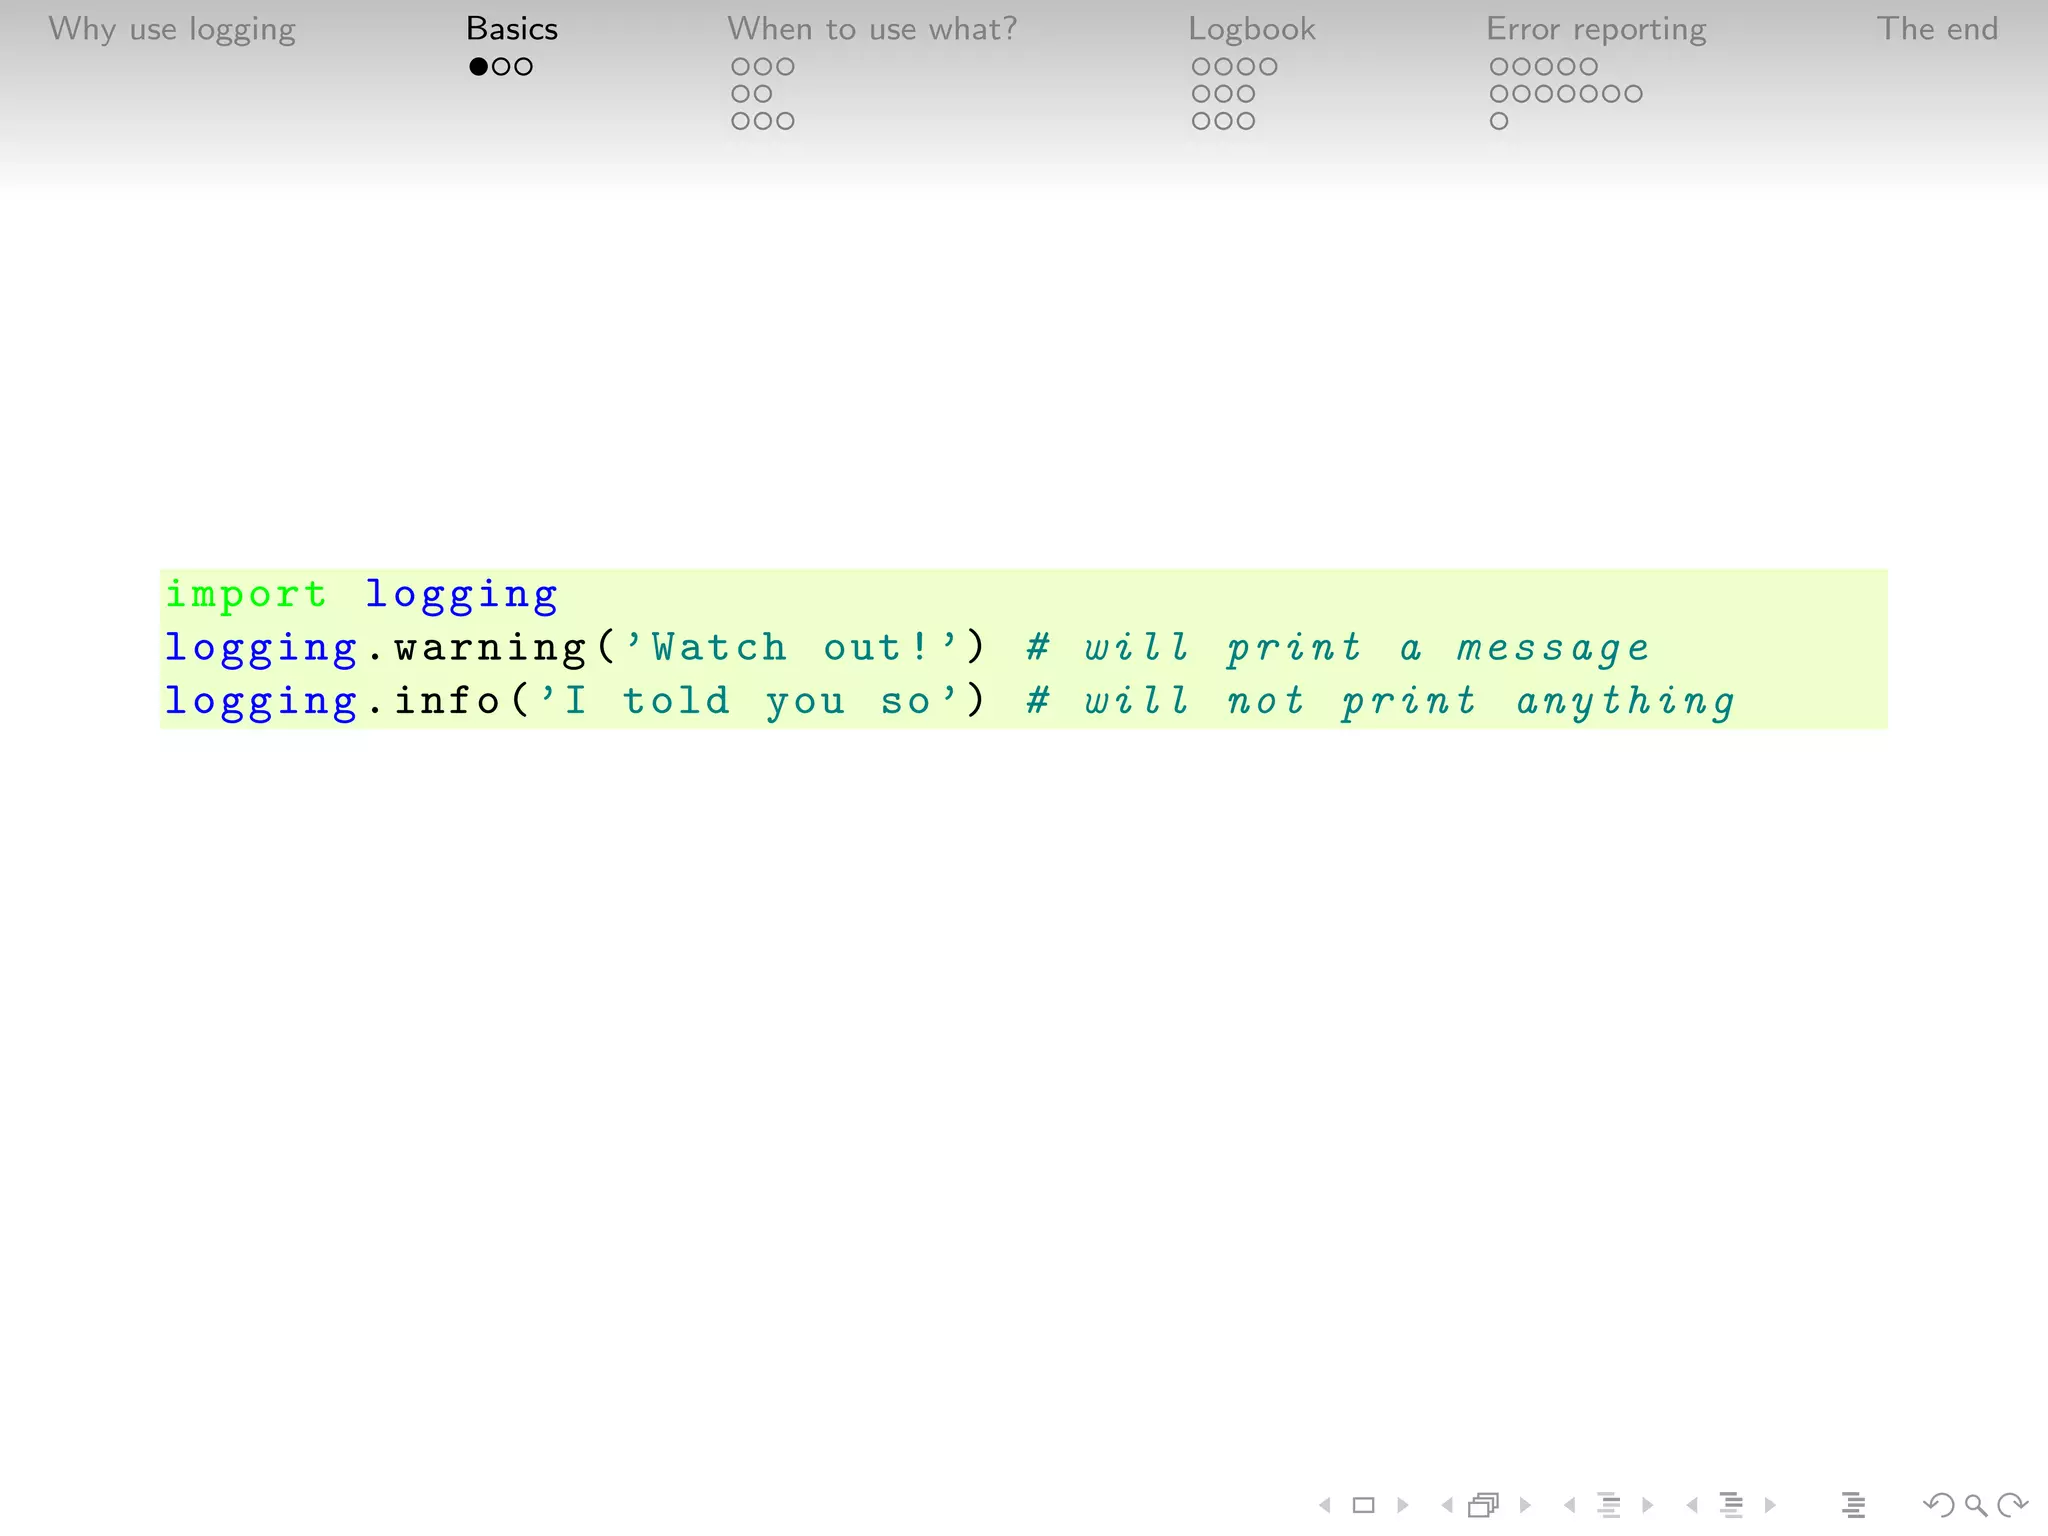2048x1536 pixels.
Task: Go to previous slide using first left arrow
Action: coord(1325,1505)
